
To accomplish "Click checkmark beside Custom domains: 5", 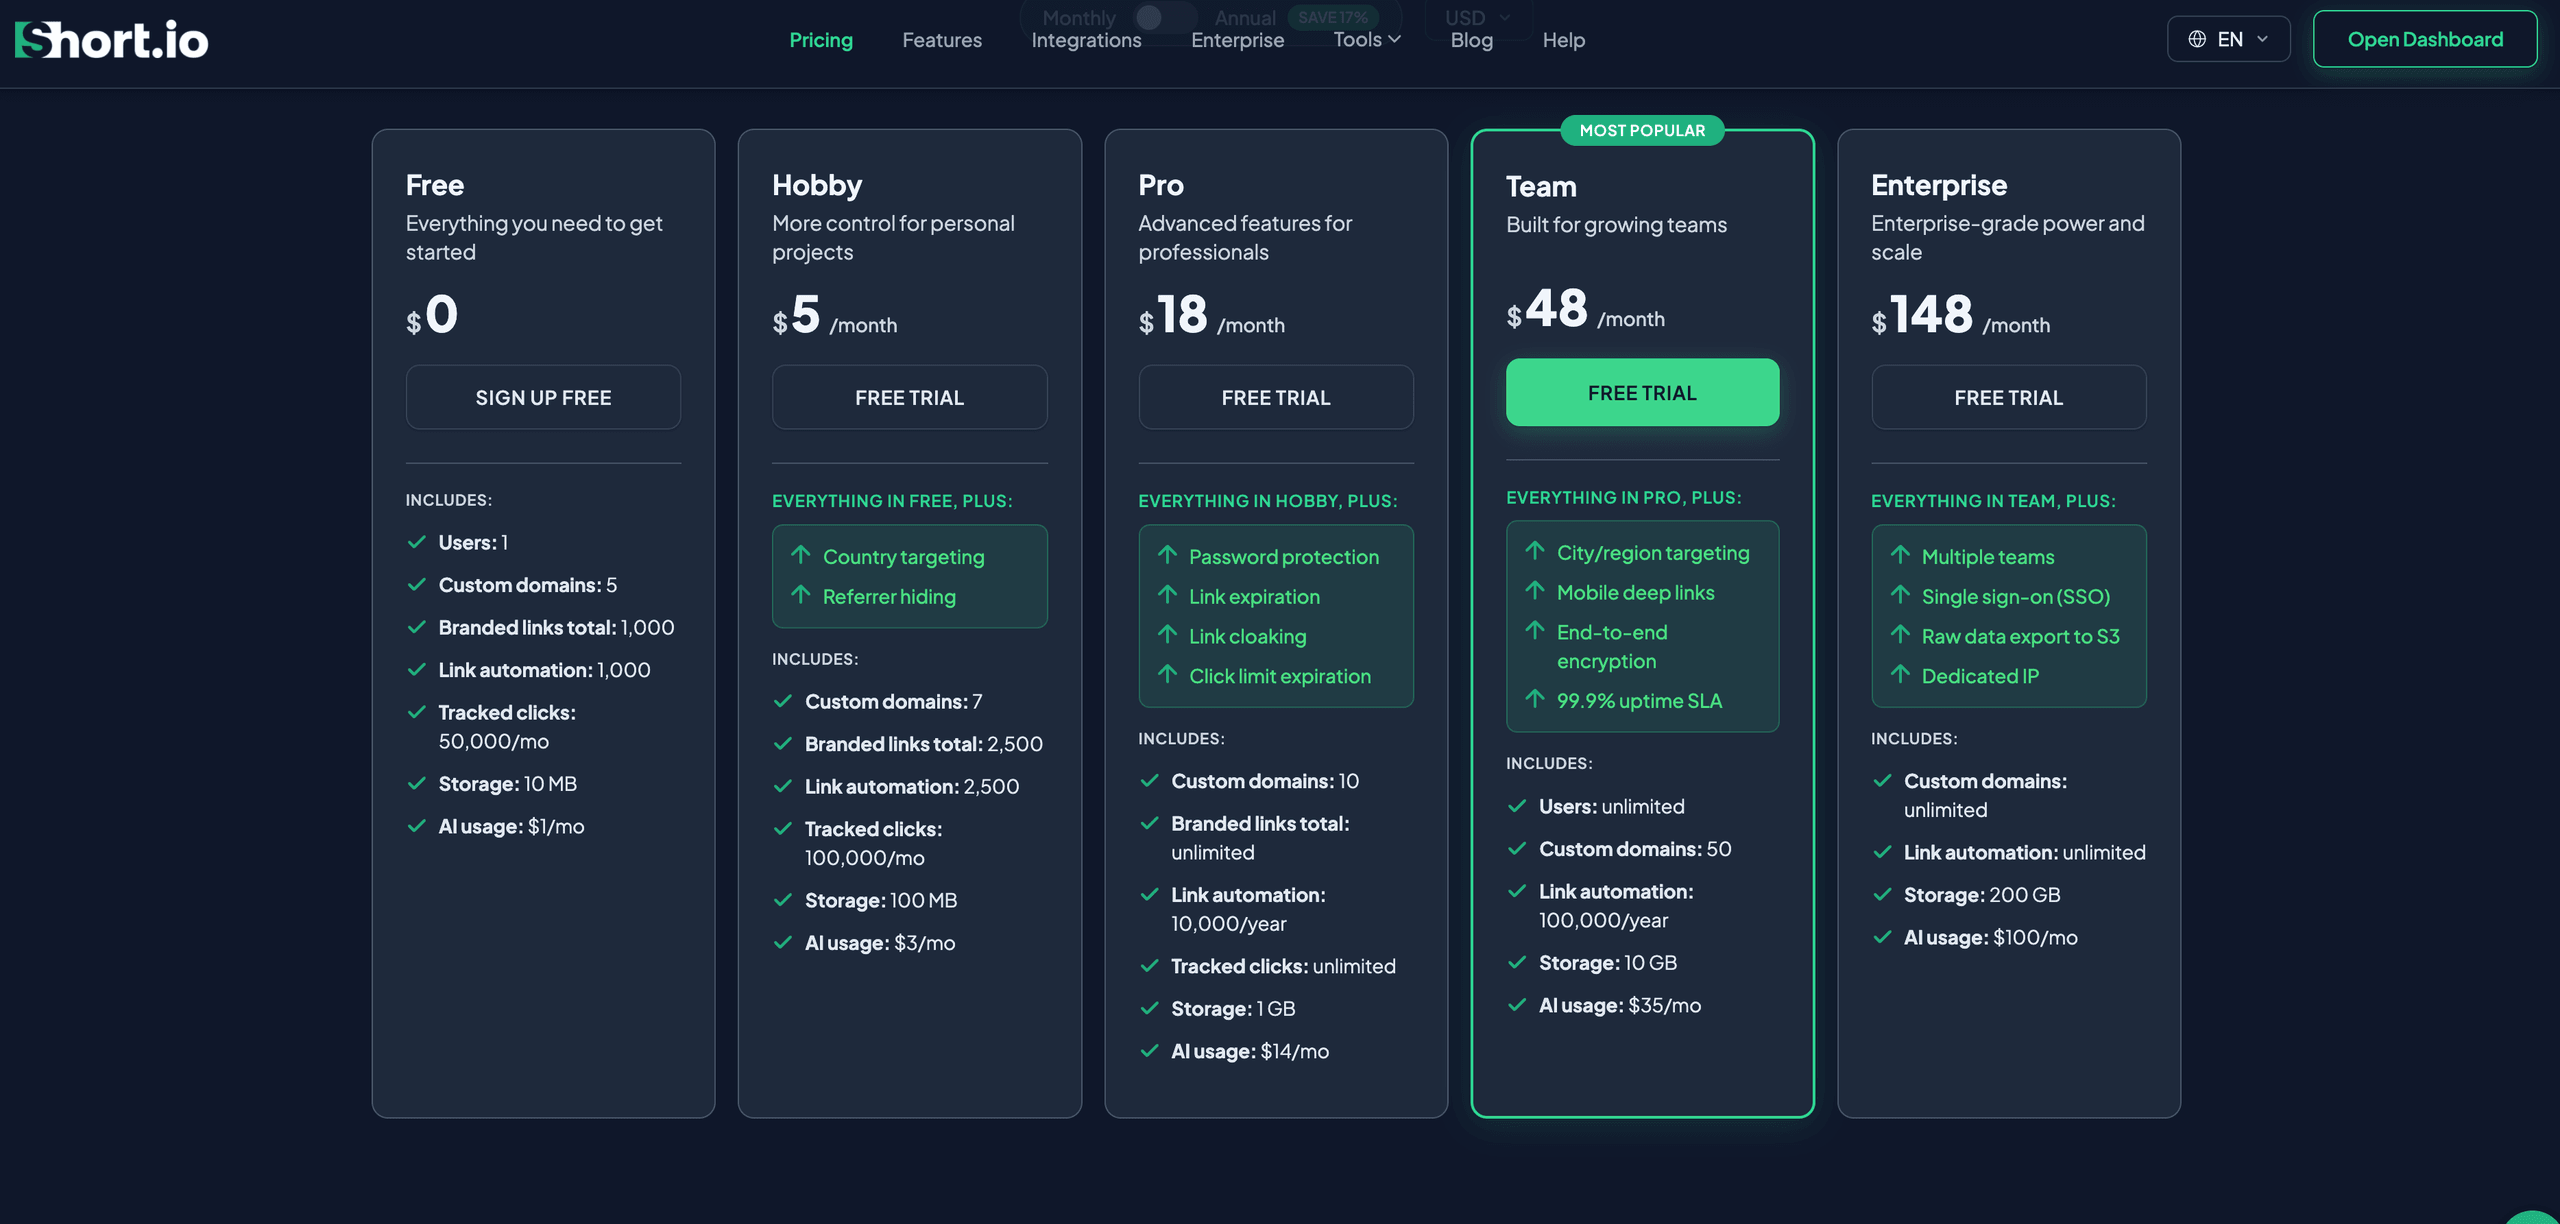I will point(417,584).
